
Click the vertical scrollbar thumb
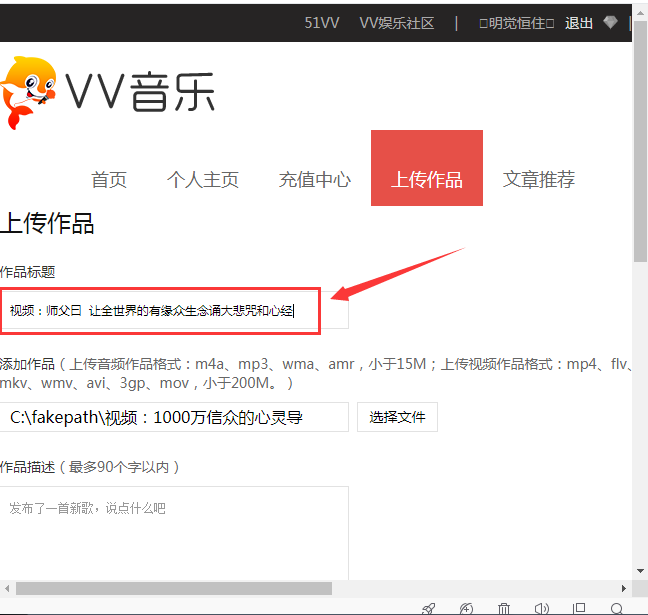640,141
